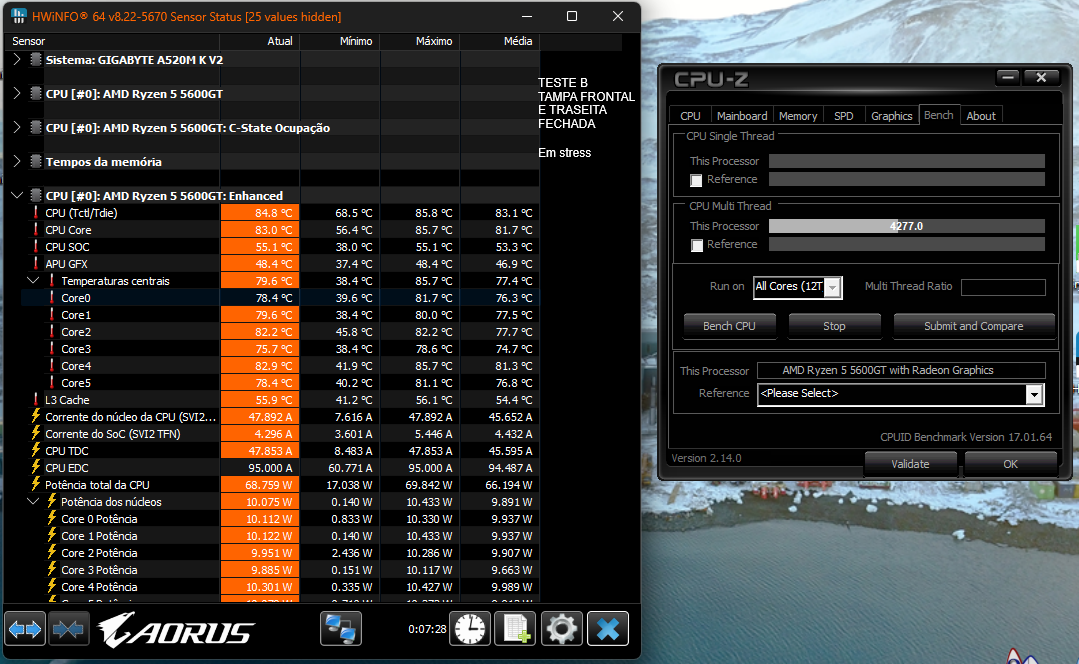Click the thermometer icon beside L3 Cache
The width and height of the screenshot is (1079, 664).
[x=36, y=400]
